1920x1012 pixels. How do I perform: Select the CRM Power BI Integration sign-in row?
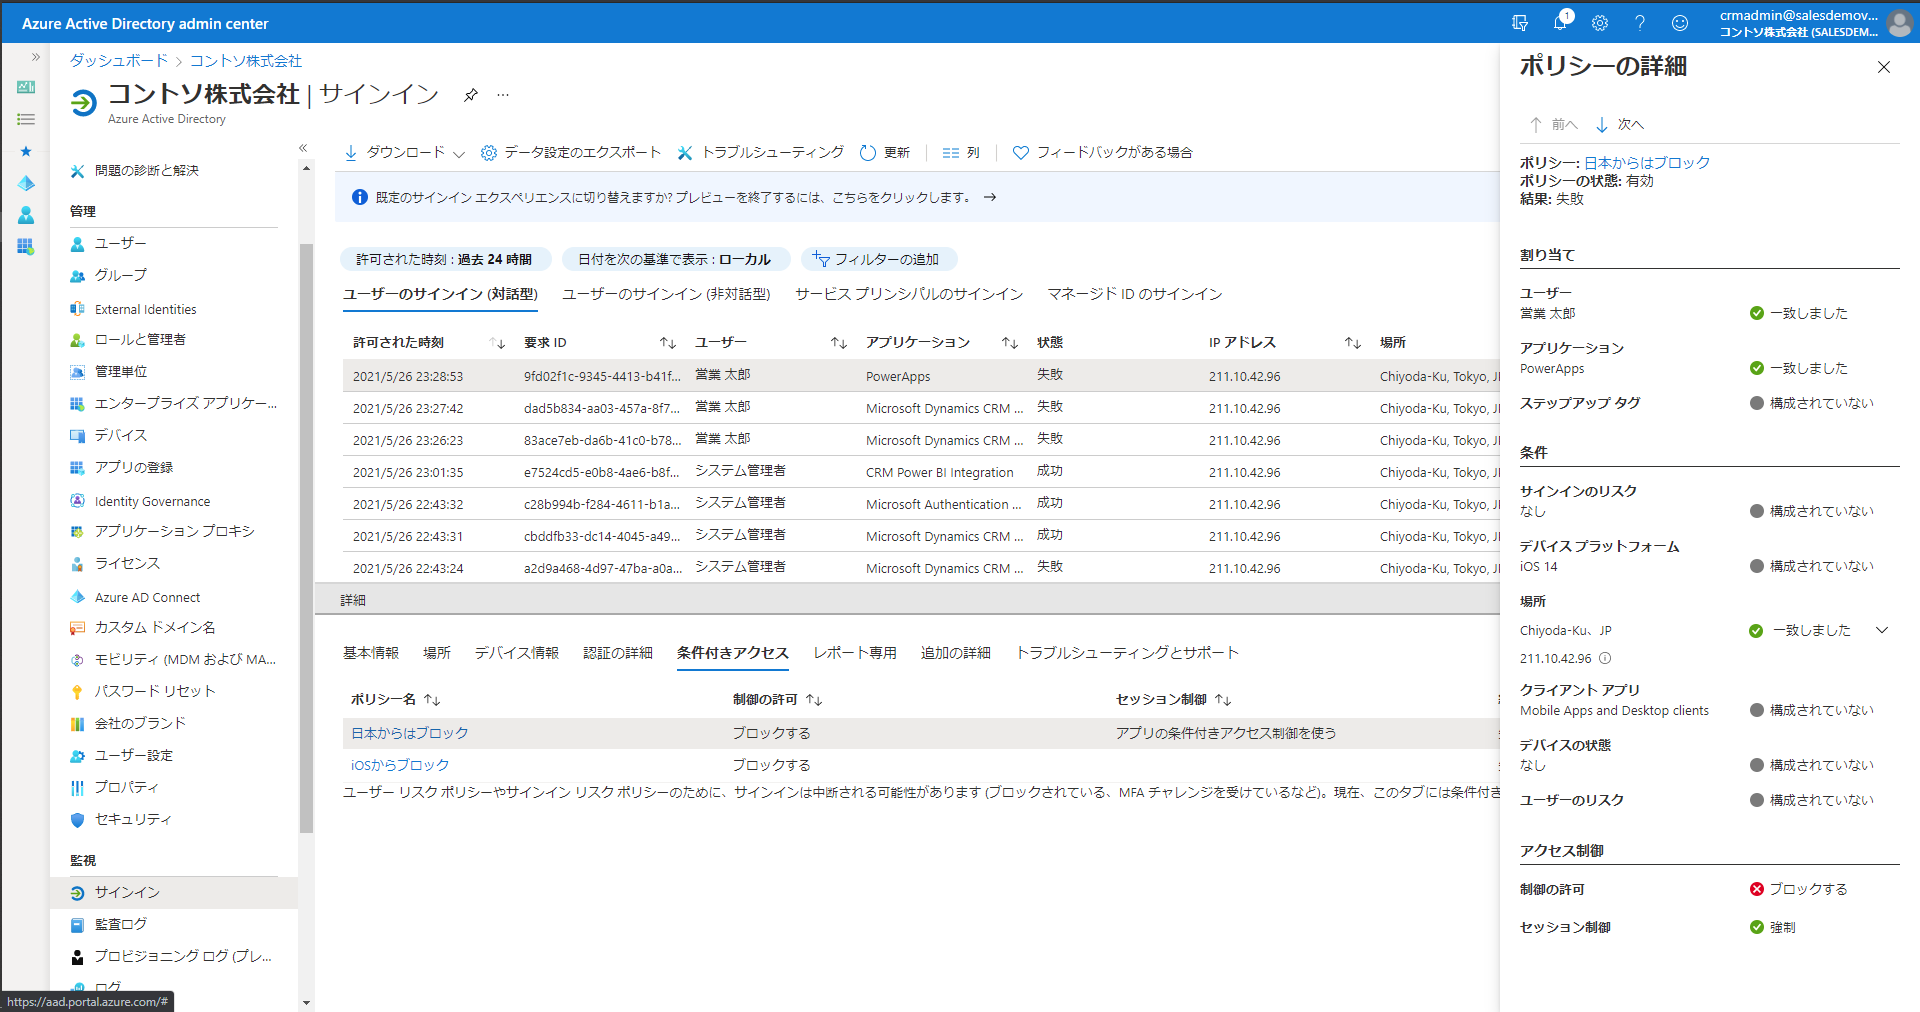click(920, 472)
